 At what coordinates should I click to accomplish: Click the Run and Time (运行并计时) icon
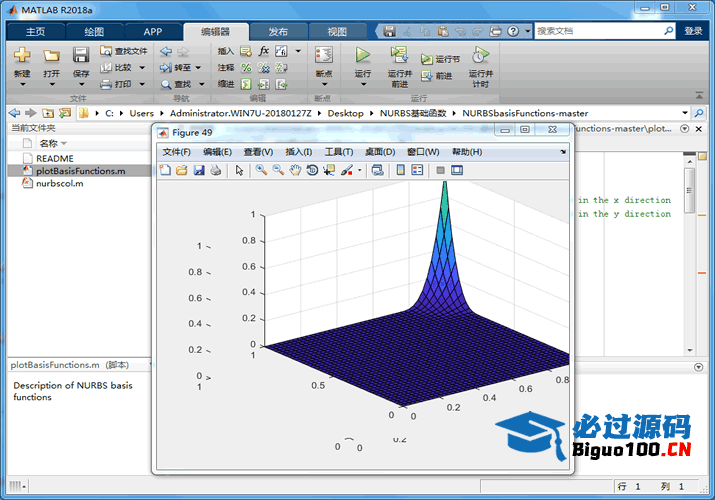[x=480, y=56]
